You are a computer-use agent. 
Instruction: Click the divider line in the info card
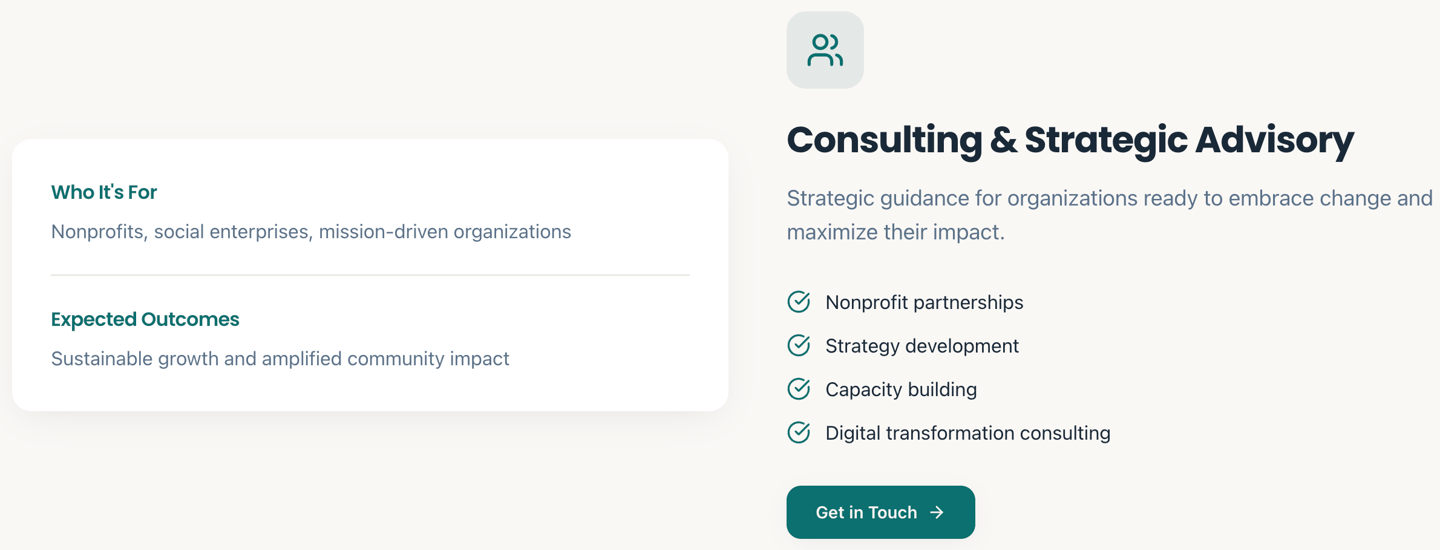click(x=370, y=275)
